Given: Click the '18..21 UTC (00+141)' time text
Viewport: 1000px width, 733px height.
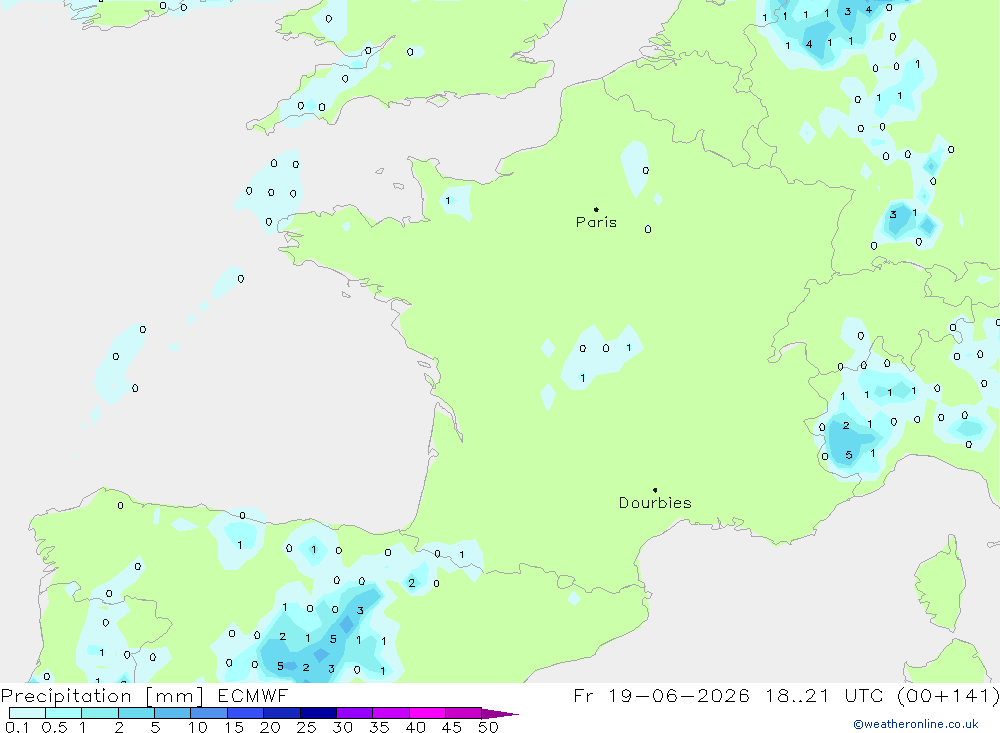Looking at the screenshot, I should pos(883,695).
